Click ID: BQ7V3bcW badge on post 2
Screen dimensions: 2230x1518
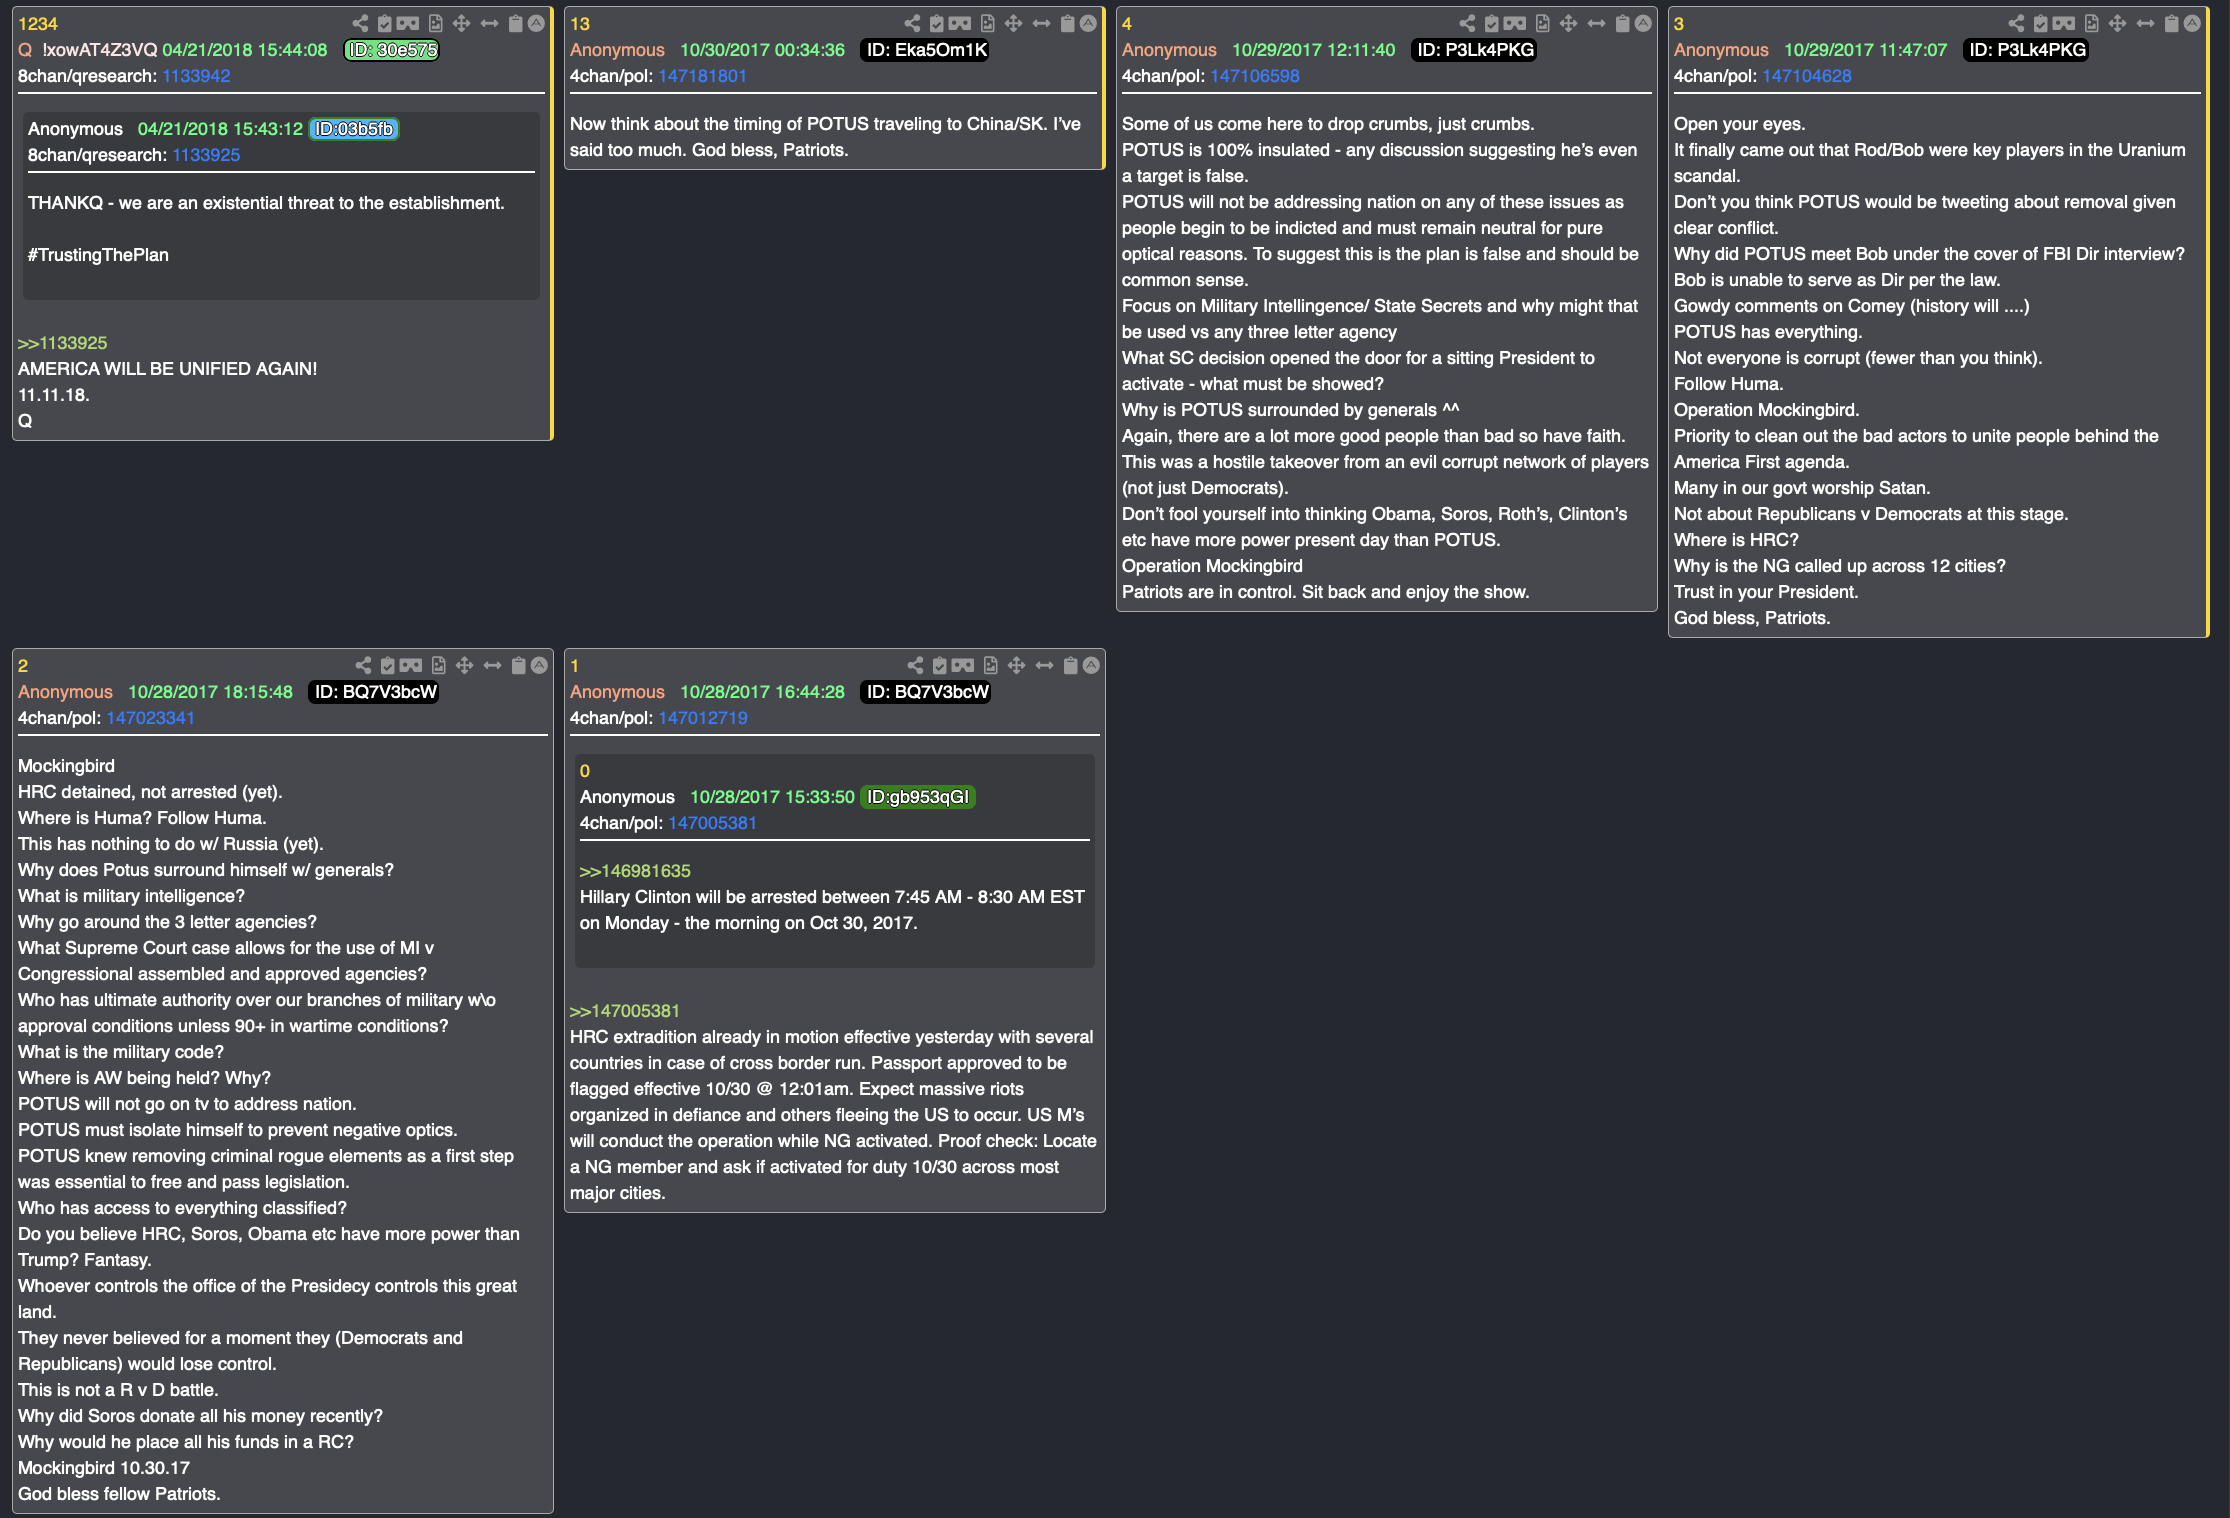click(375, 692)
